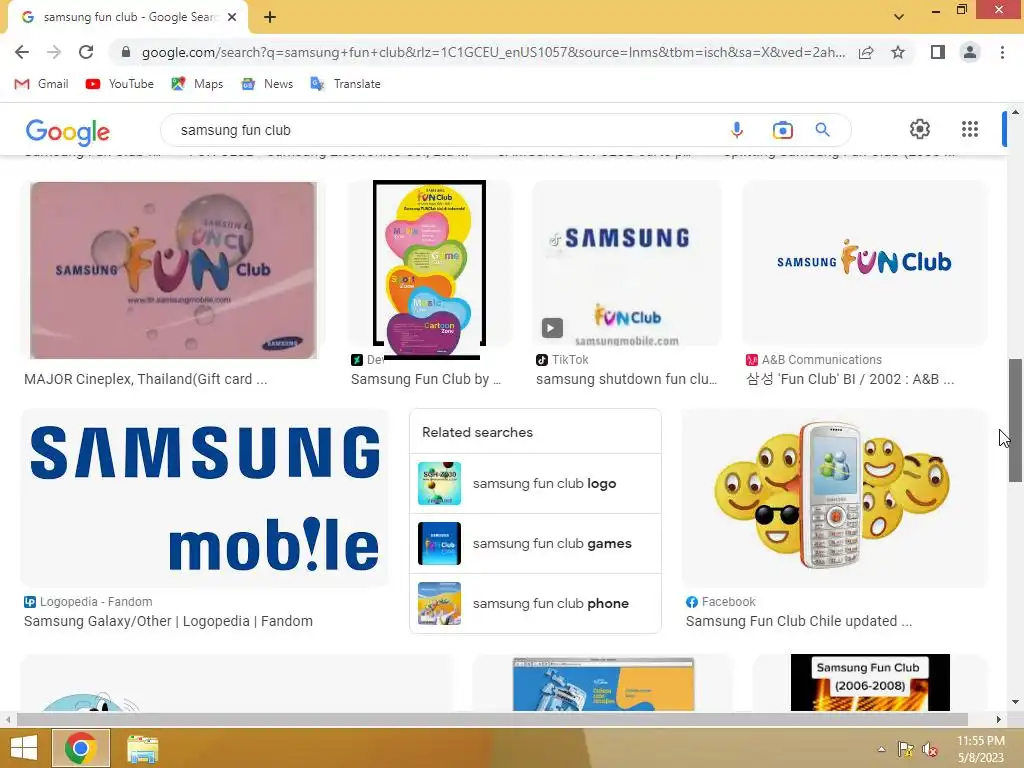
Task: Open File Explorer from the taskbar
Action: [x=142, y=749]
